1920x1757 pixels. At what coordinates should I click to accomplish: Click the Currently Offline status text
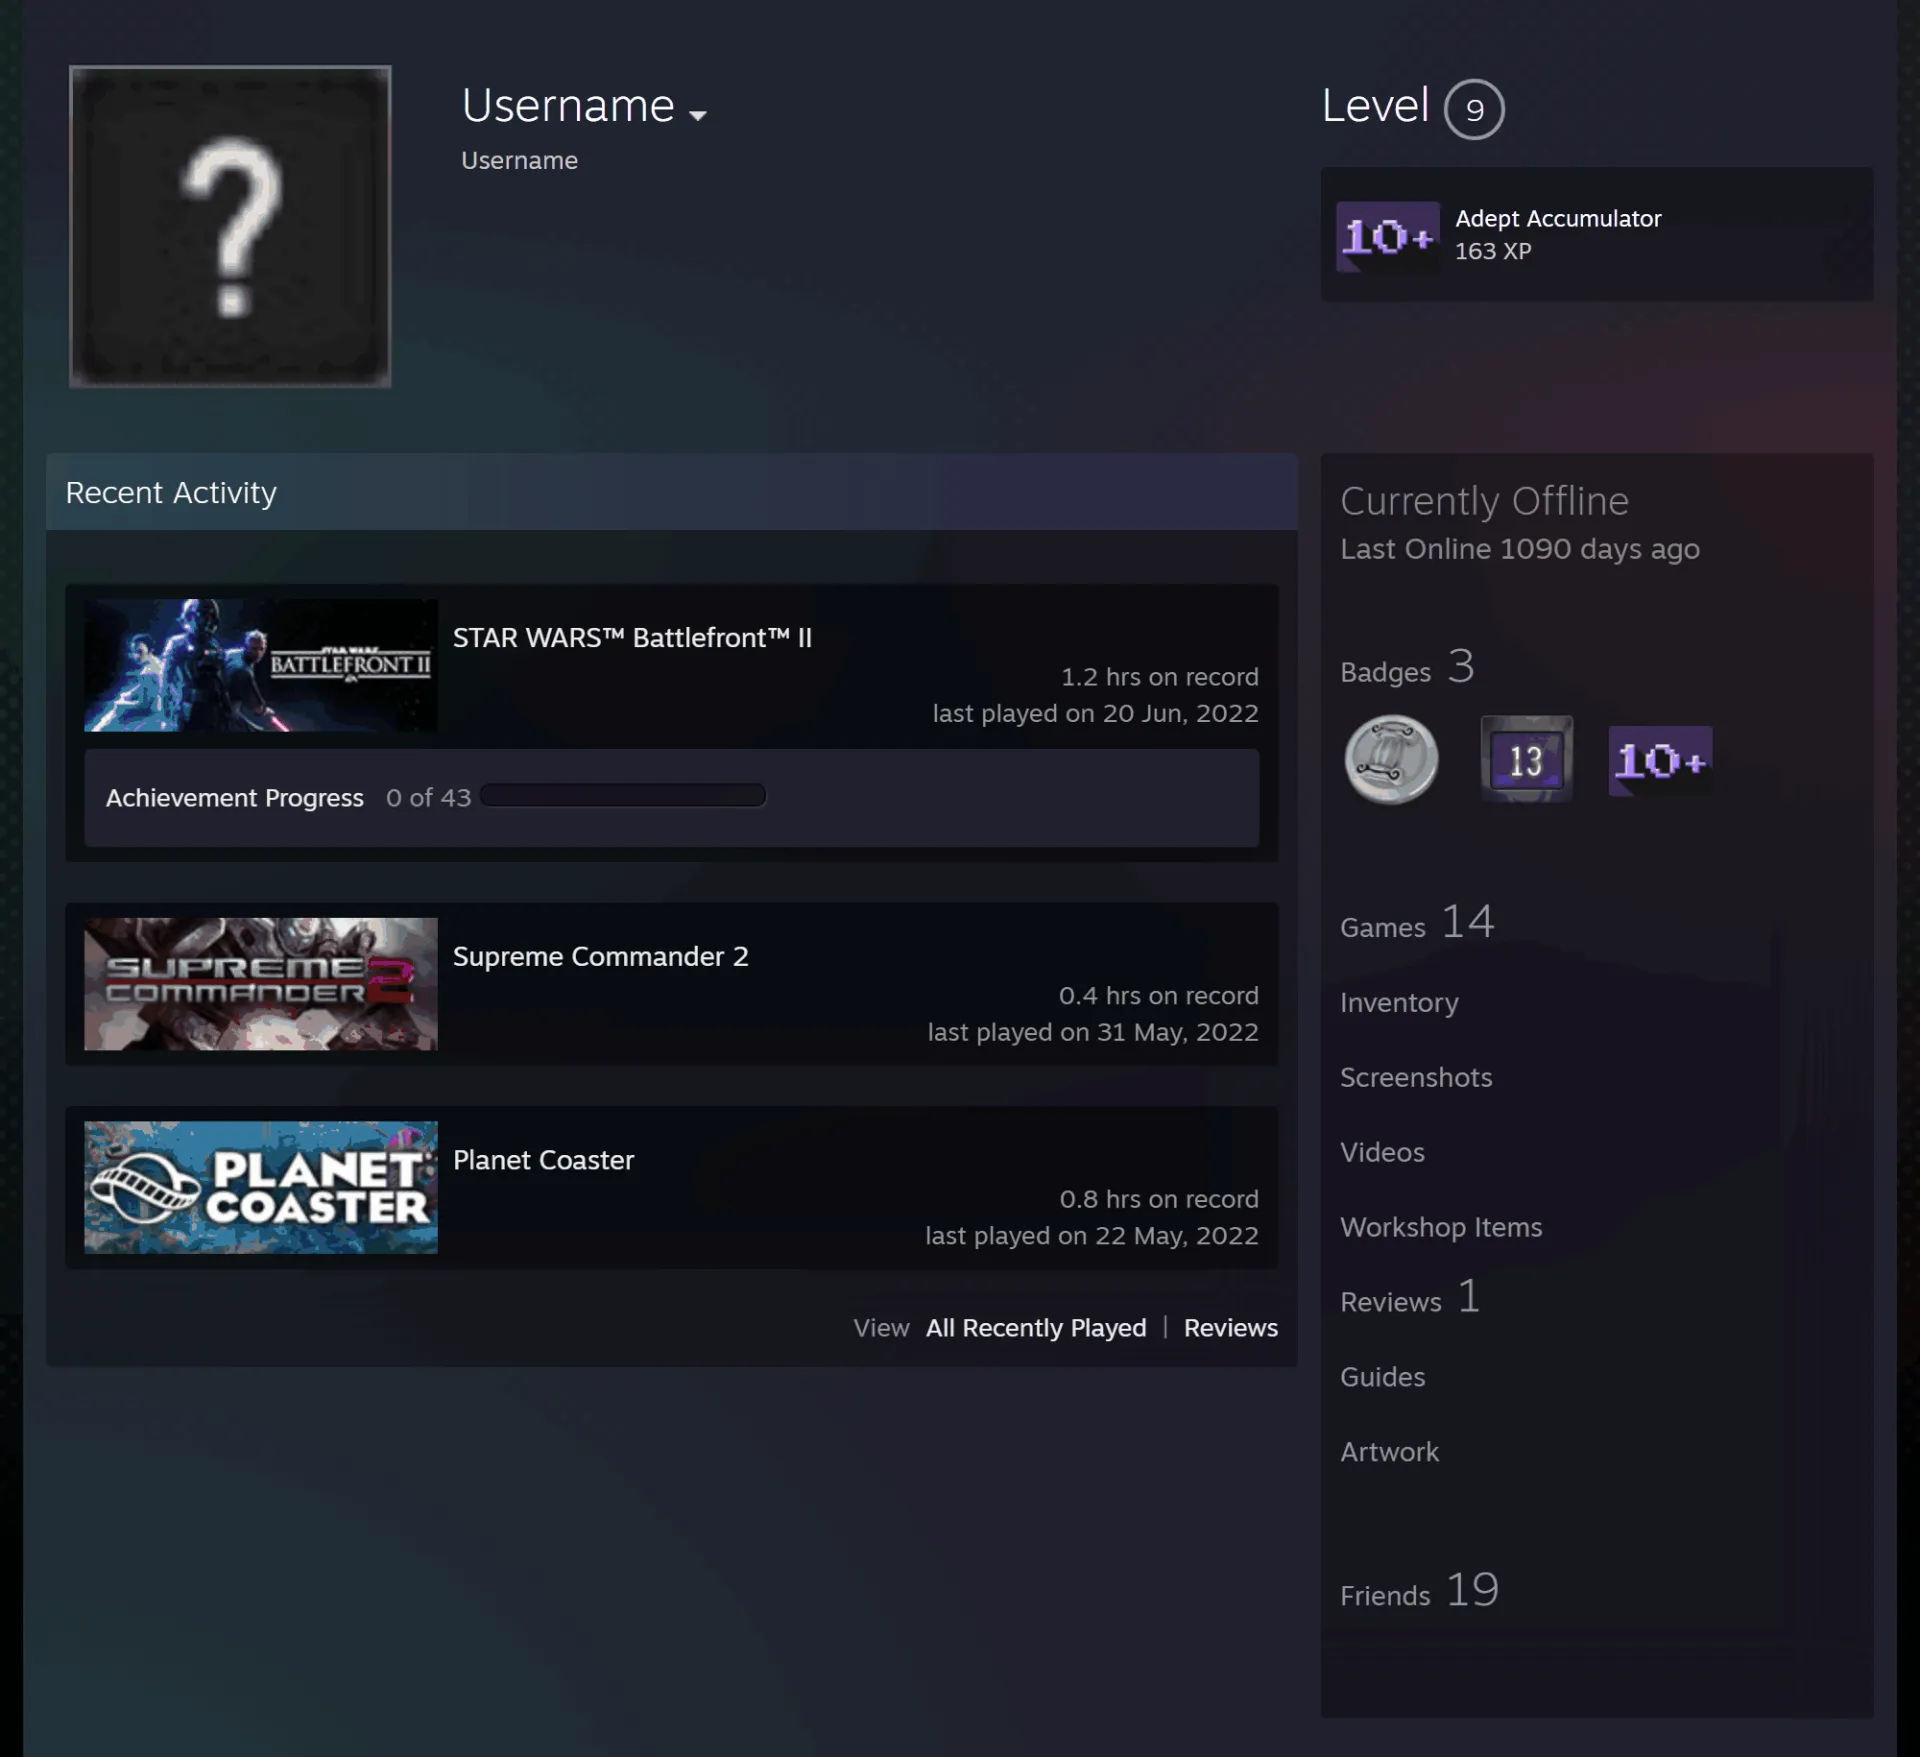(x=1484, y=501)
